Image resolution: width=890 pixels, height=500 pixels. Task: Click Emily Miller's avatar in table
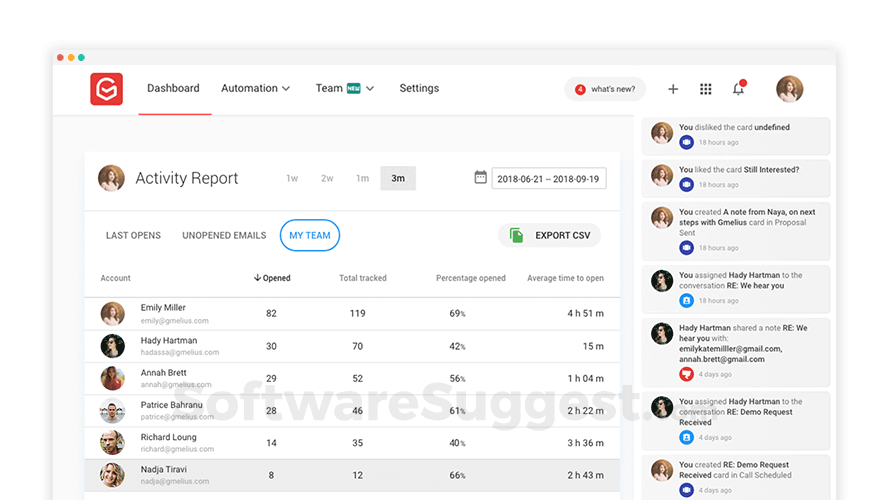112,313
